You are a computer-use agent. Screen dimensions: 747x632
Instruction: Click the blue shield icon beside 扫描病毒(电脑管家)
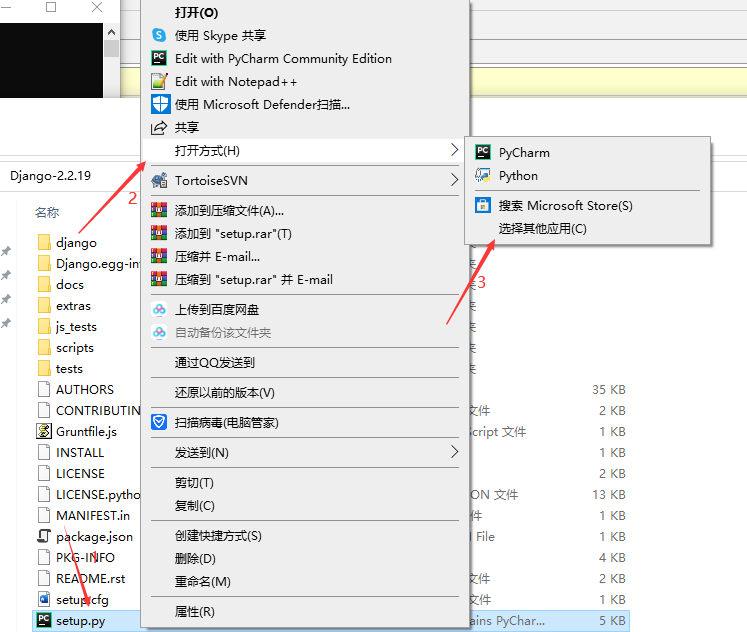(159, 422)
